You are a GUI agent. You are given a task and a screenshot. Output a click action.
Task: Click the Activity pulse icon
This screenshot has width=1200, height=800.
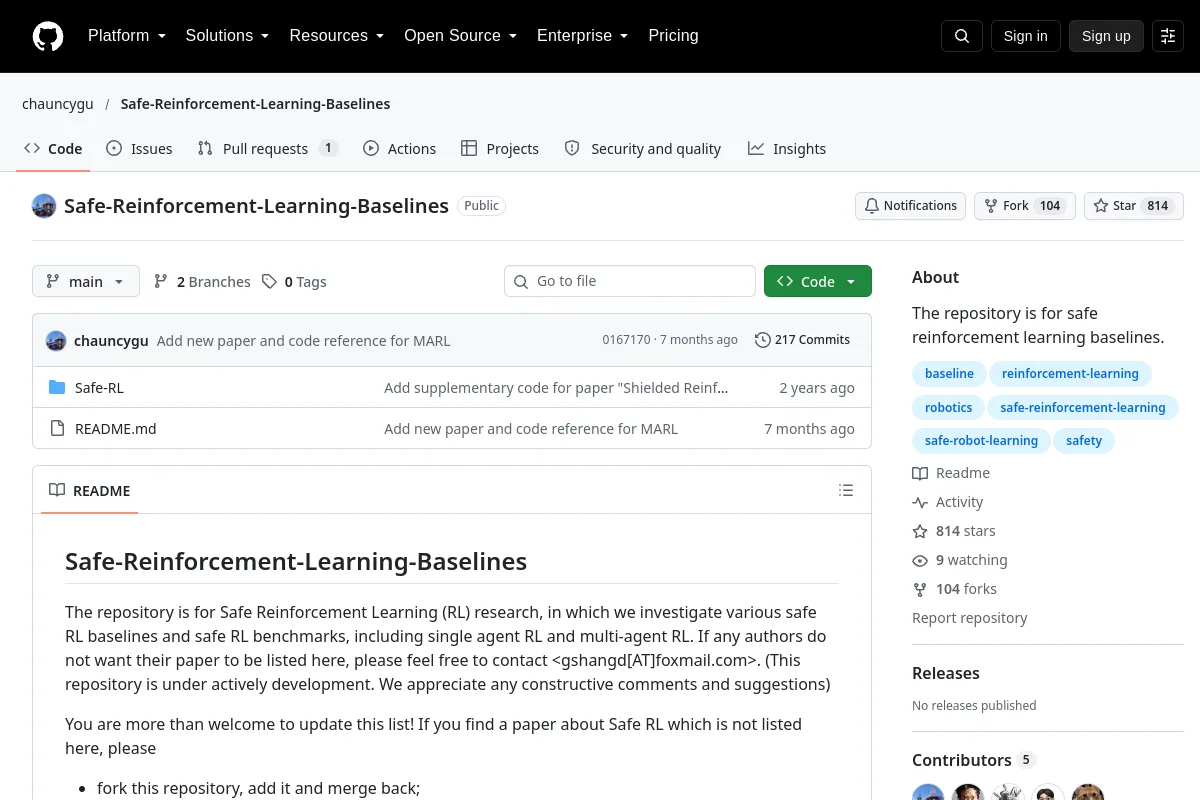(920, 502)
